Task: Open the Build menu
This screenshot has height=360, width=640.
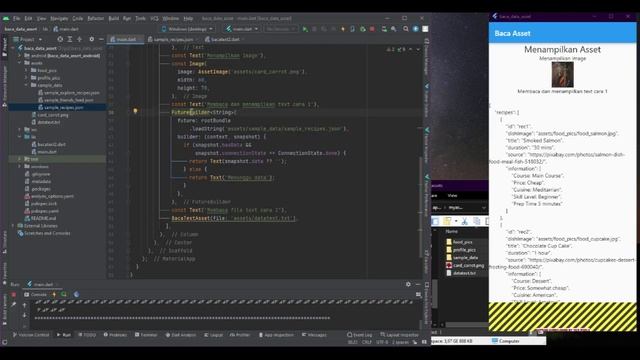Action: [x=113, y=18]
